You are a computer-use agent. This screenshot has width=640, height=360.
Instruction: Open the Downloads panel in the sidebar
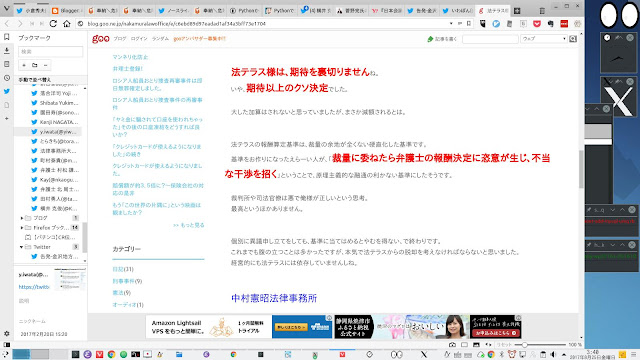click(7, 51)
